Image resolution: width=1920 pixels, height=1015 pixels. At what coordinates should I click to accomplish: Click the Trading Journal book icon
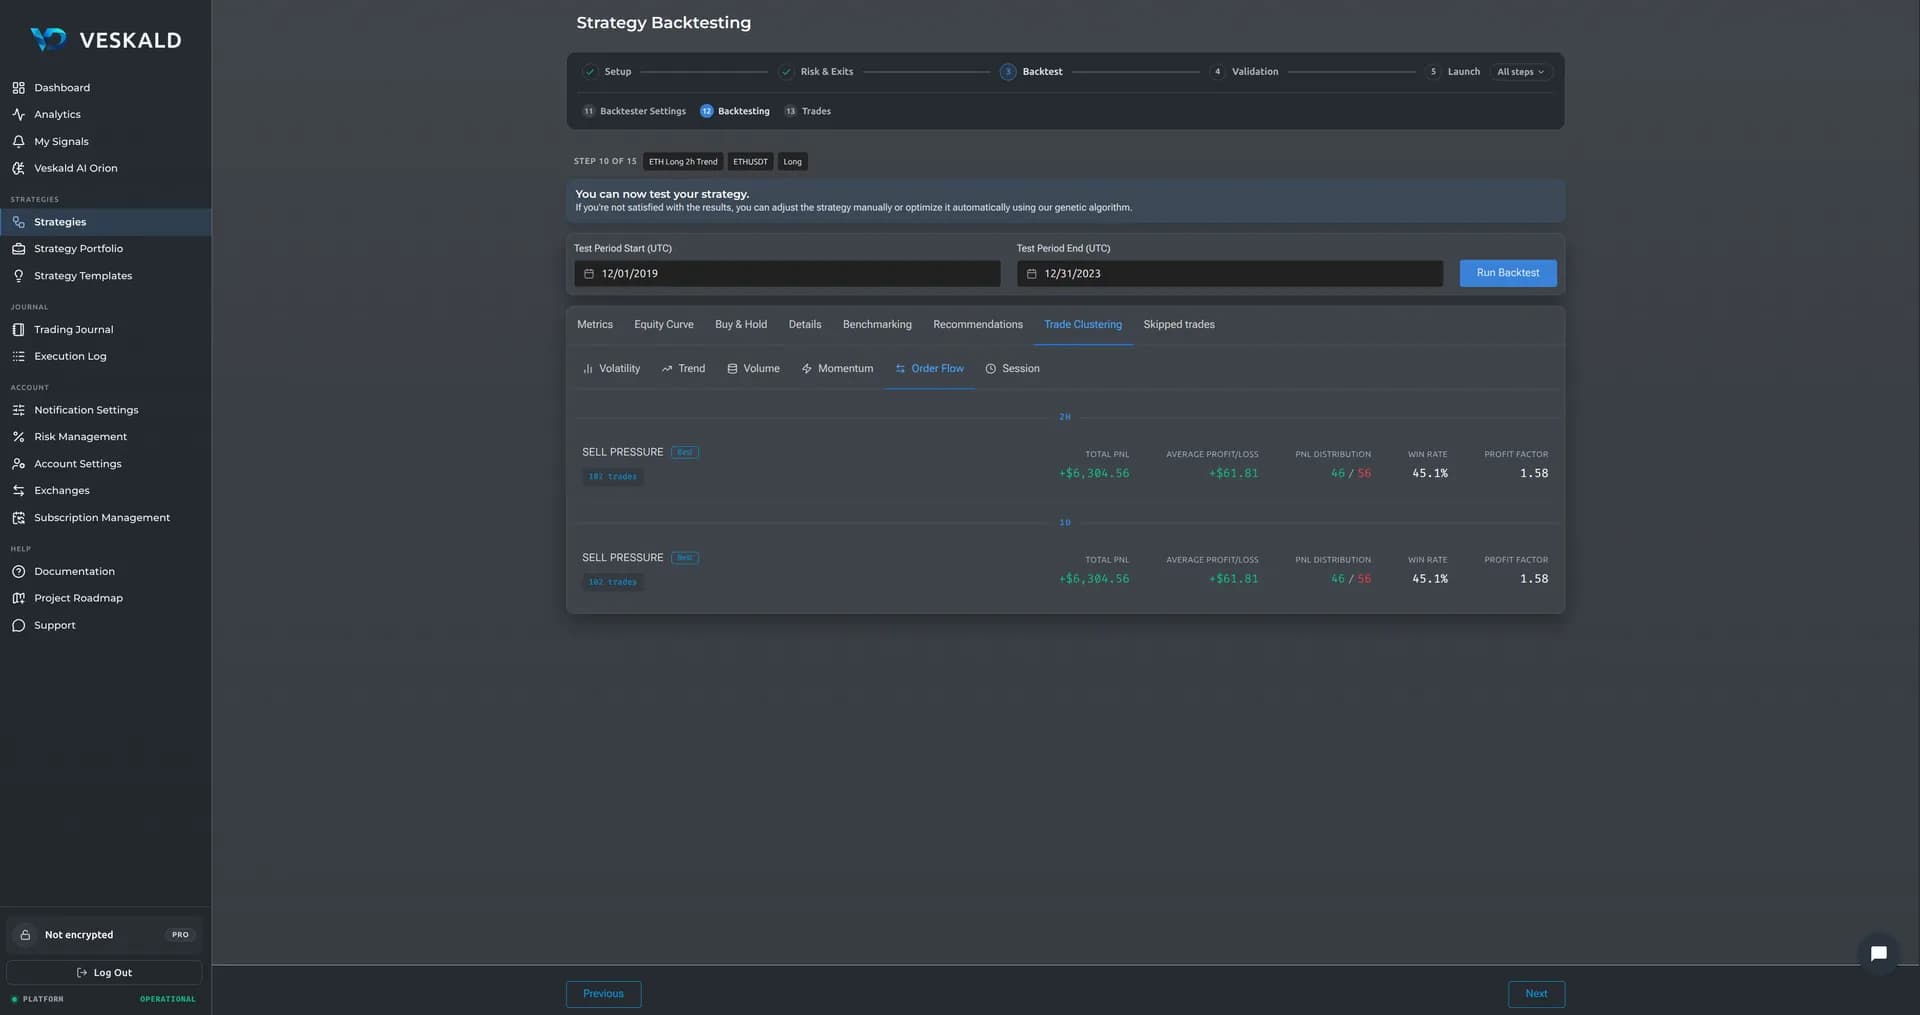tap(18, 330)
